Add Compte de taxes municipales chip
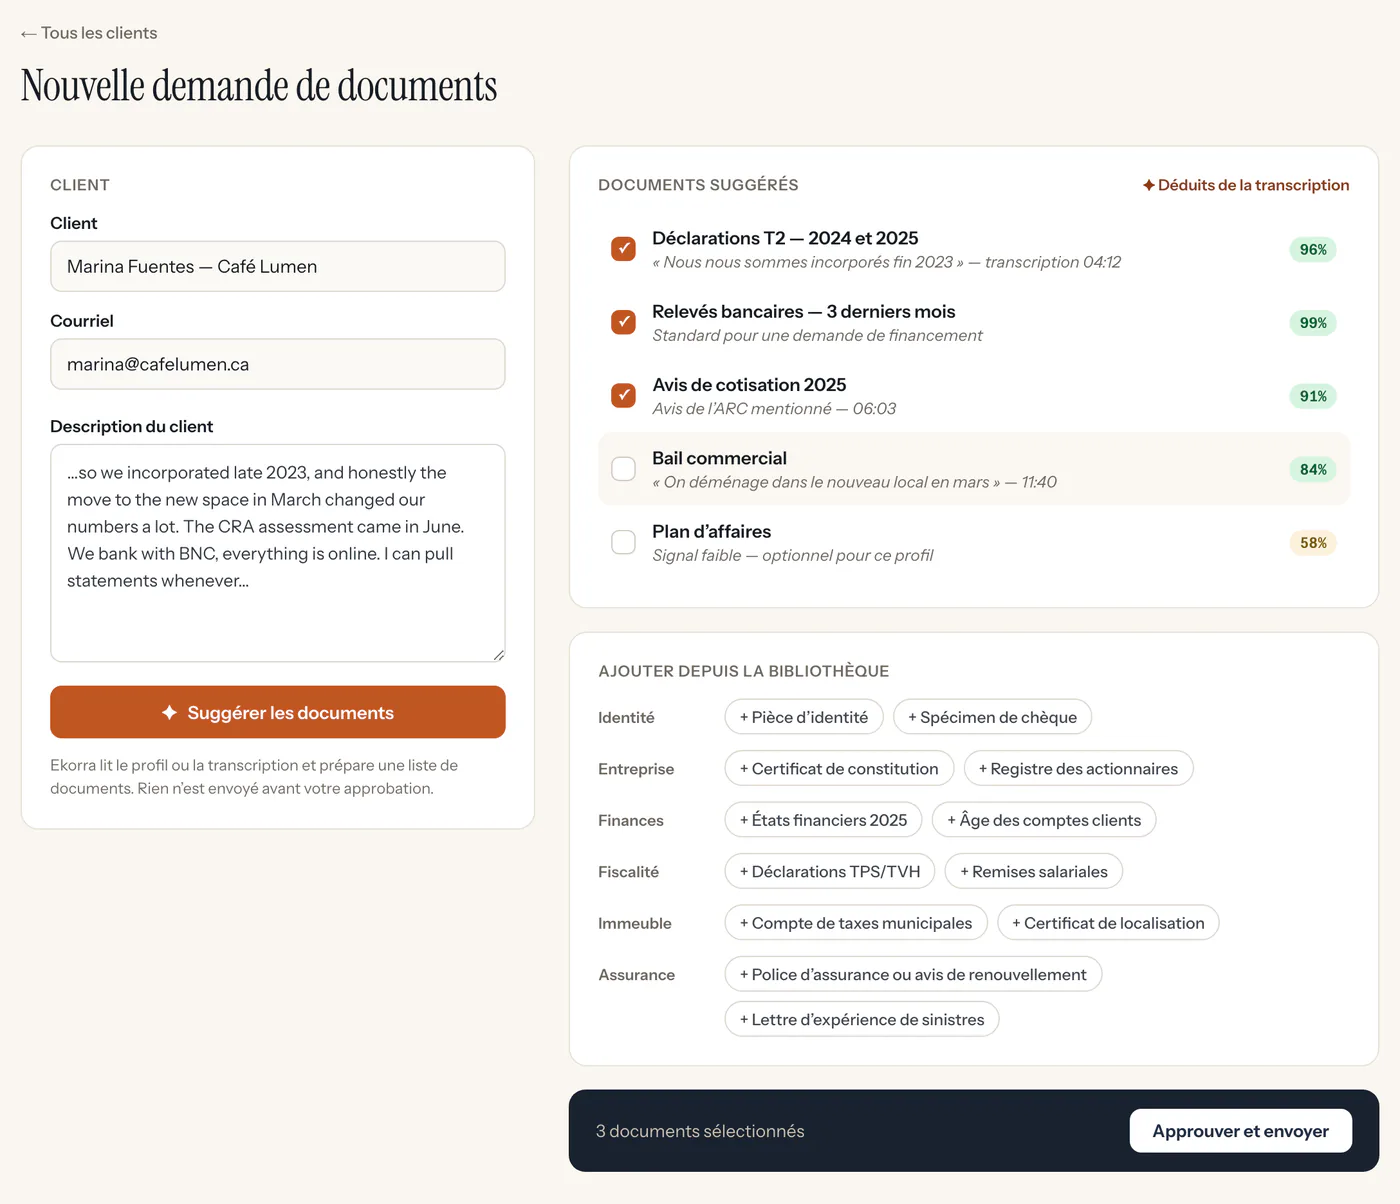This screenshot has height=1204, width=1400. 856,923
